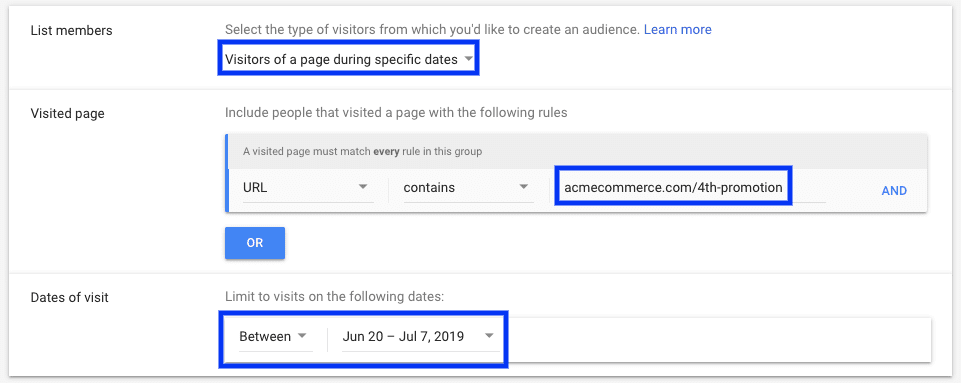Image resolution: width=961 pixels, height=383 pixels.
Task: Click the arrow icon next to 'Between'
Action: [x=302, y=336]
